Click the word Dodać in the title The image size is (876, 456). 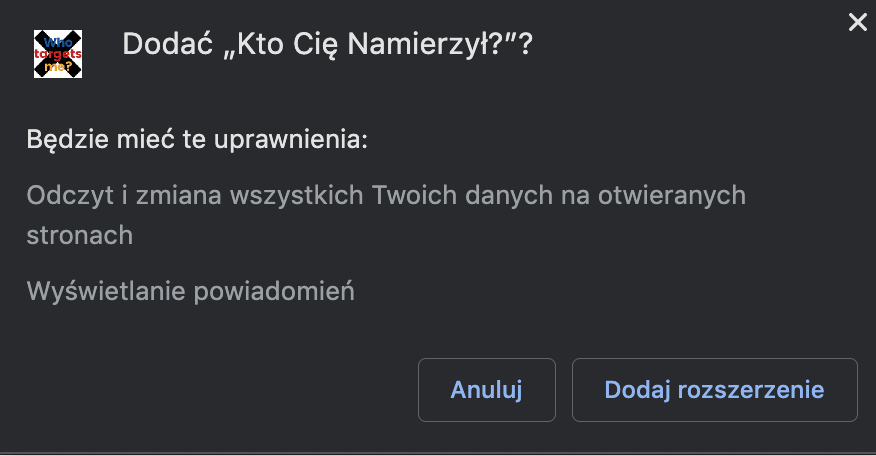click(x=168, y=44)
